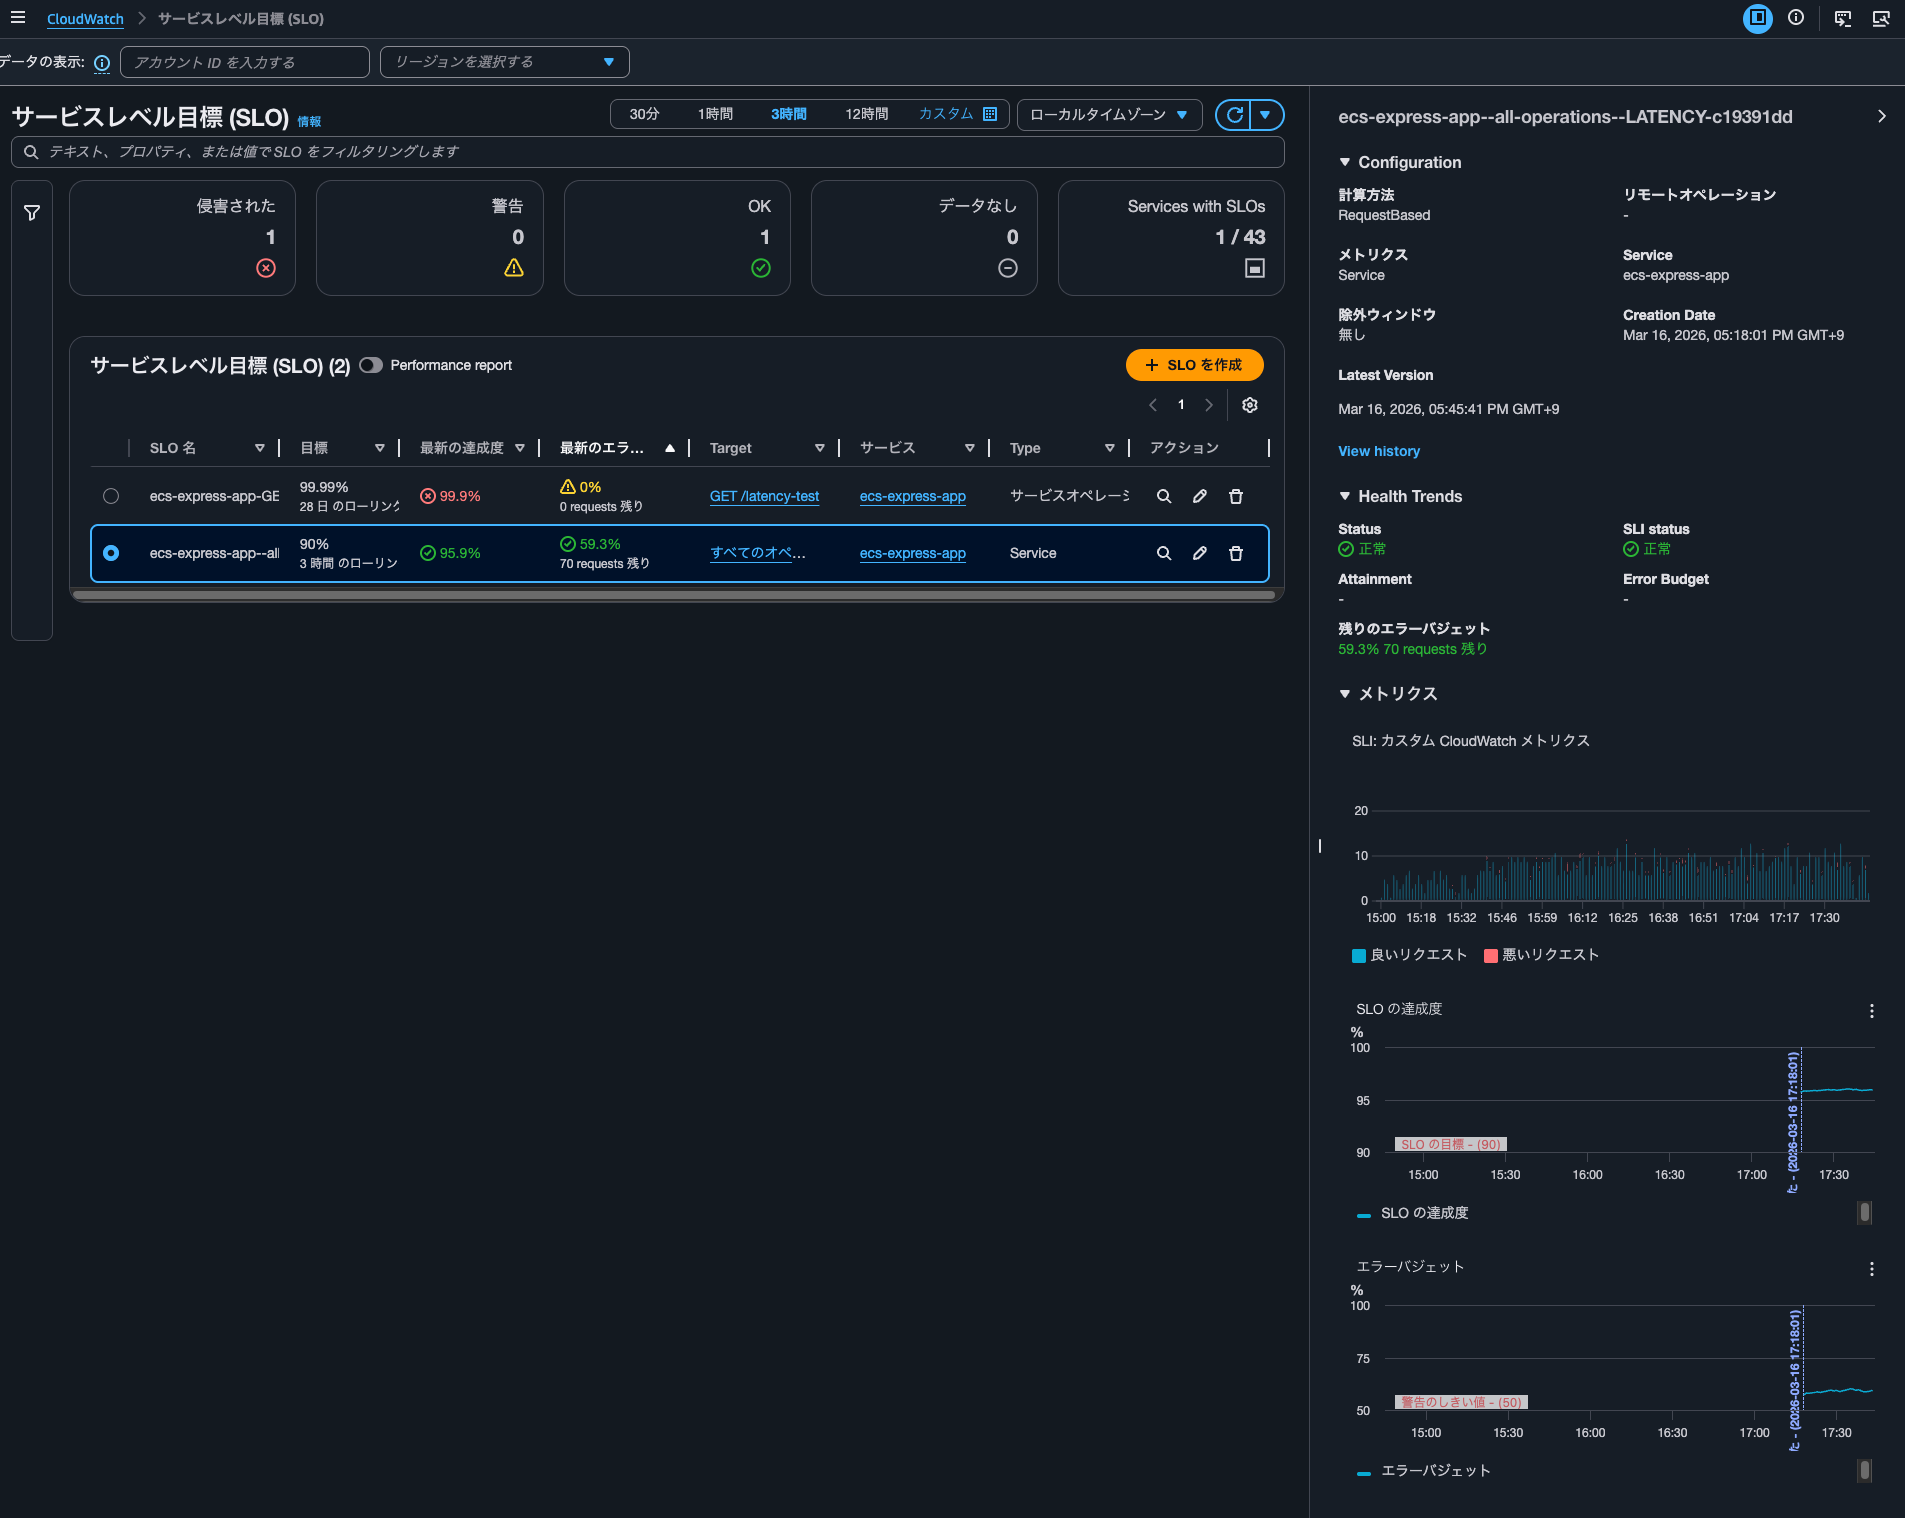Edit the selected 90% SLO with pencil icon
1905x1518 pixels.
pyautogui.click(x=1199, y=554)
